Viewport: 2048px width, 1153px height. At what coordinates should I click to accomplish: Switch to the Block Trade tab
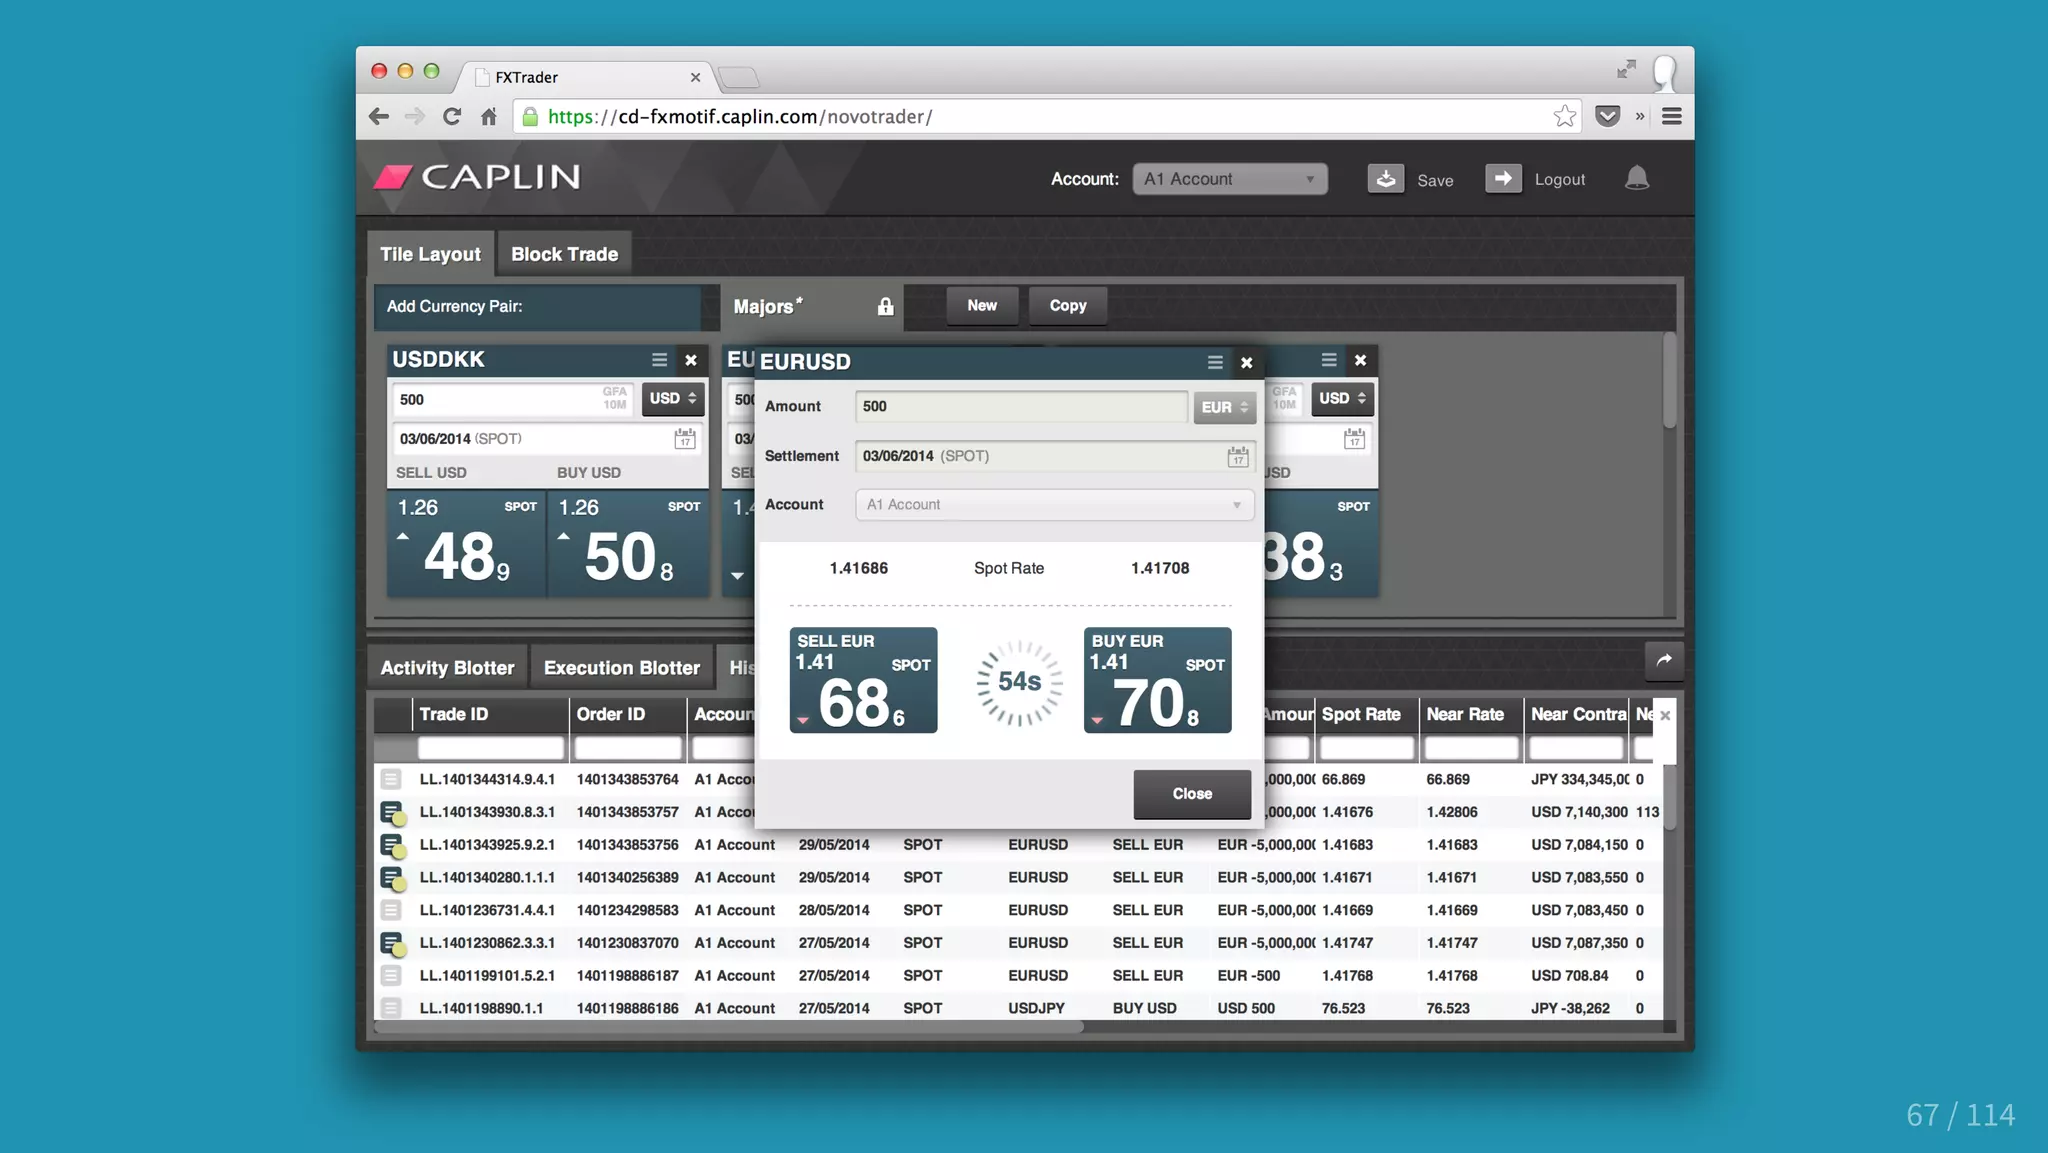pos(564,254)
